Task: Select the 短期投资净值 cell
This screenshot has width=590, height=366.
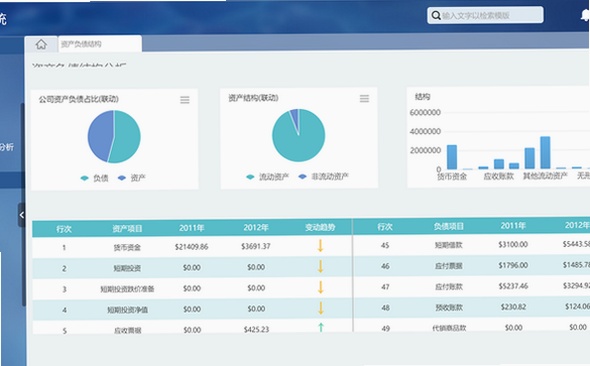Action: [x=127, y=310]
